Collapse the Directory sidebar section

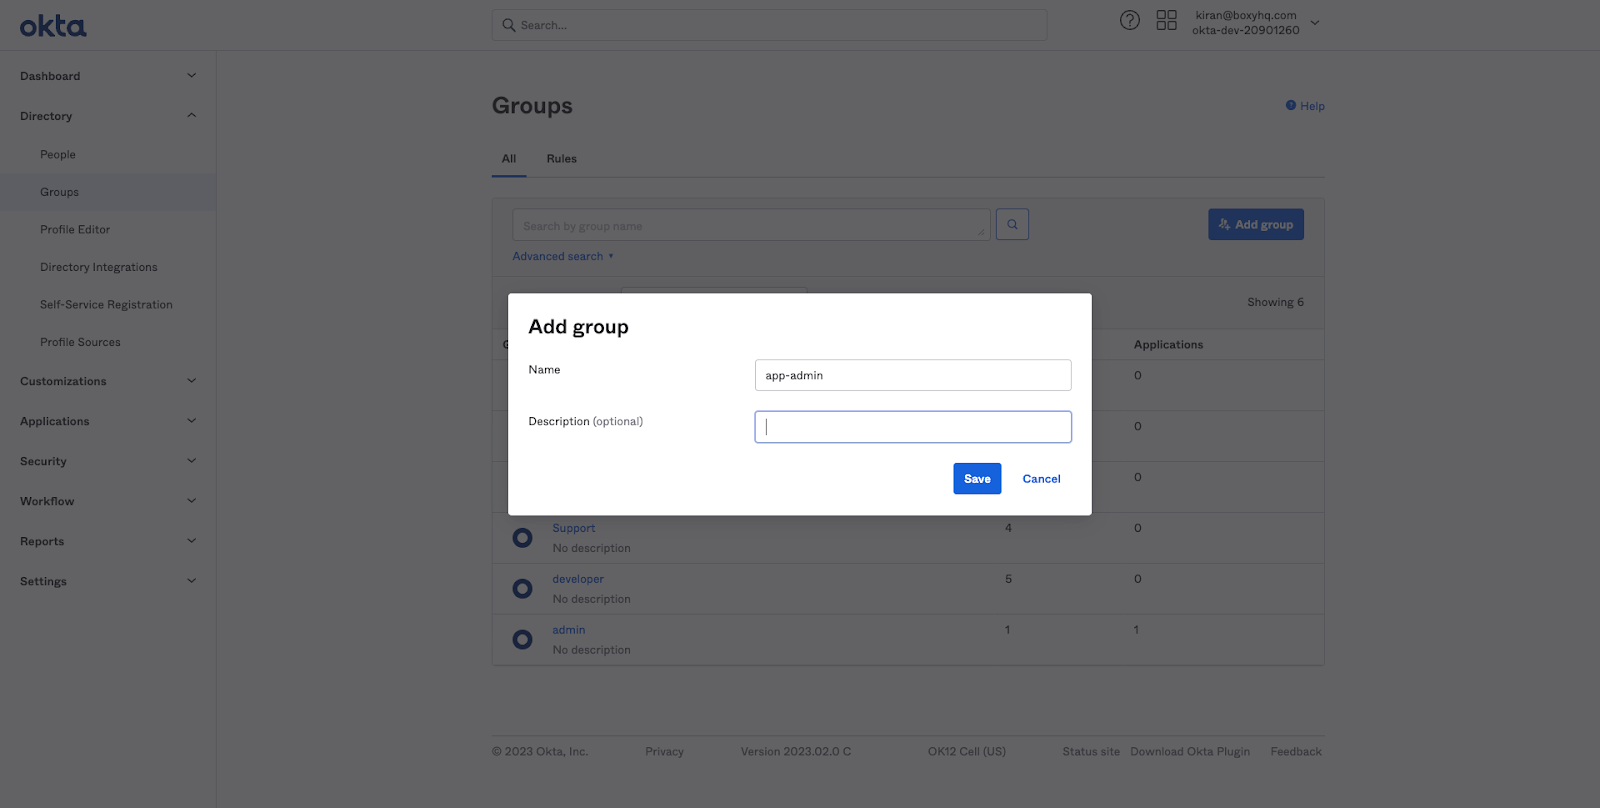(107, 116)
